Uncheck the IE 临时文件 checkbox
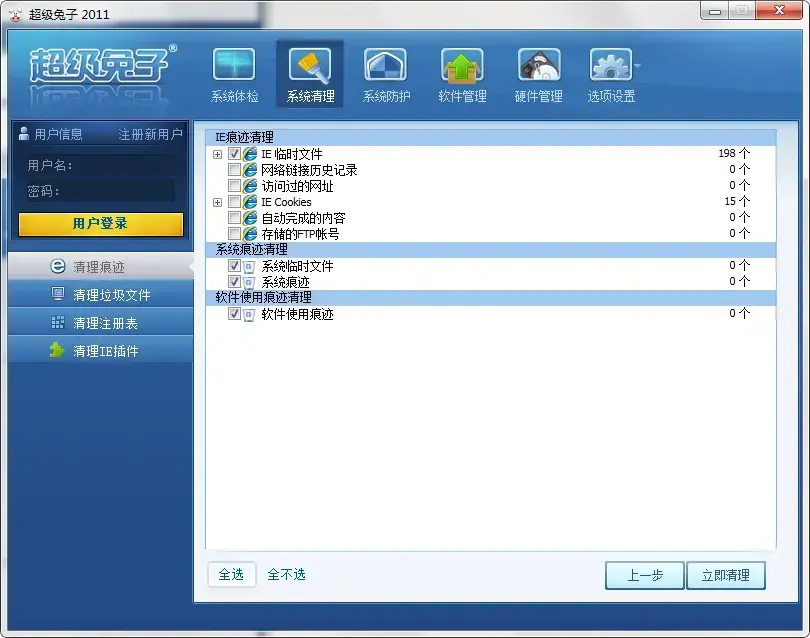This screenshot has height=638, width=810. point(234,153)
